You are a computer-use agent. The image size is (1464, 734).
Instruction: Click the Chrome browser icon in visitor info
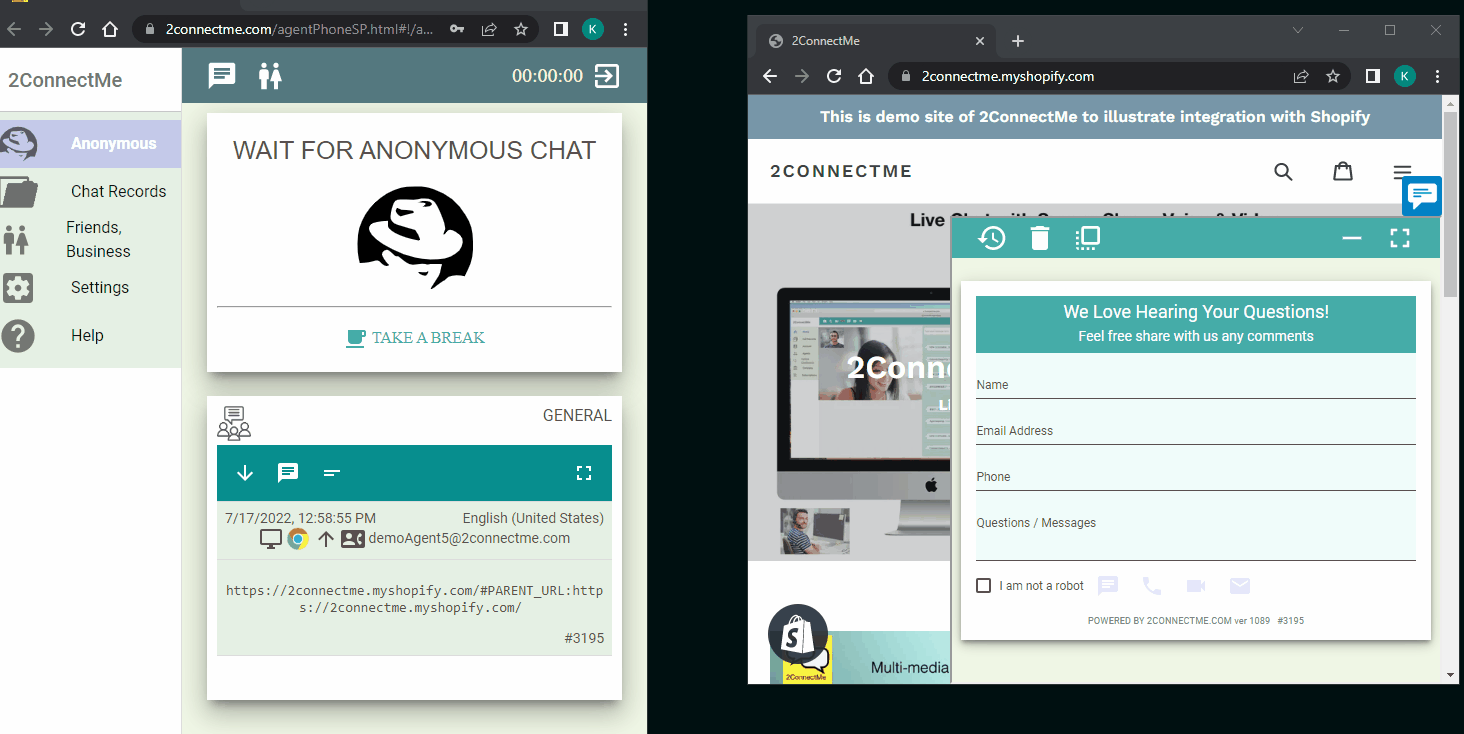[298, 539]
